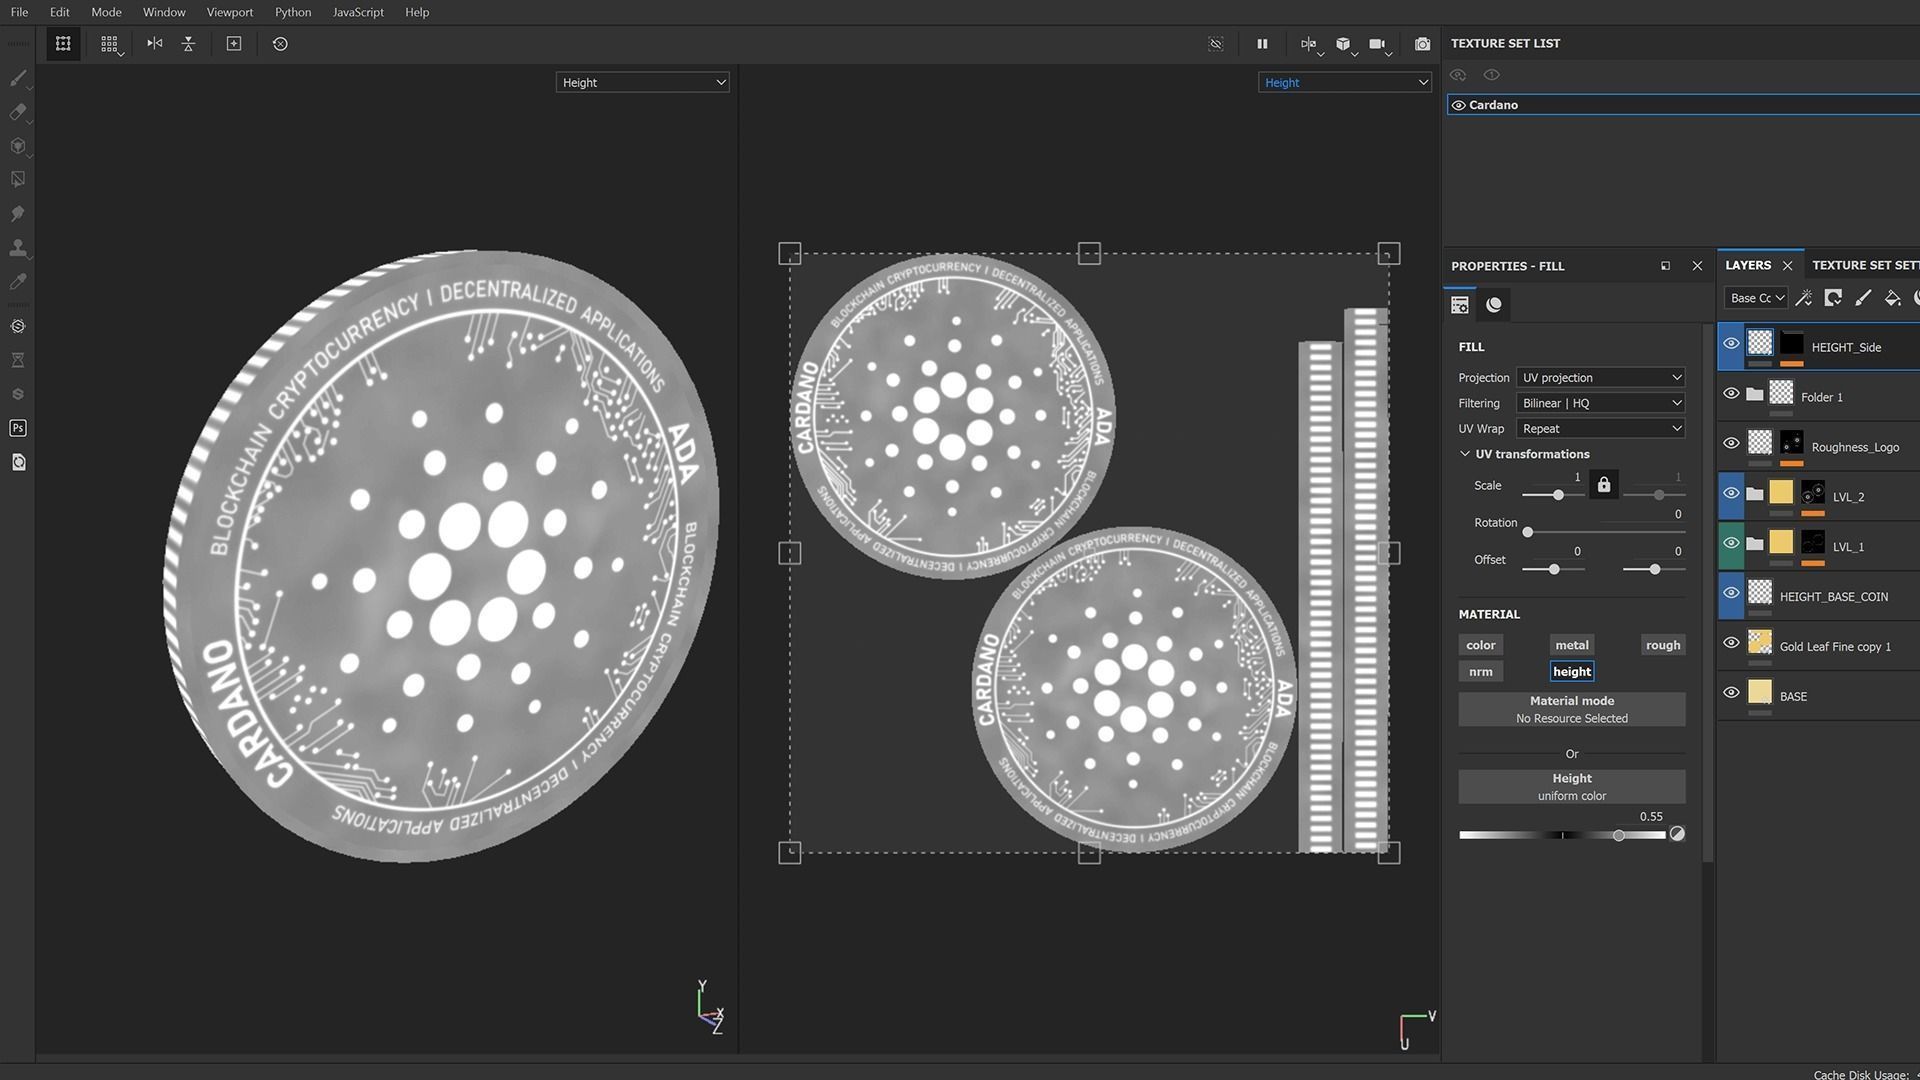Hide the Roughness_Logo layer
Viewport: 1920px width, 1080px height.
point(1732,444)
